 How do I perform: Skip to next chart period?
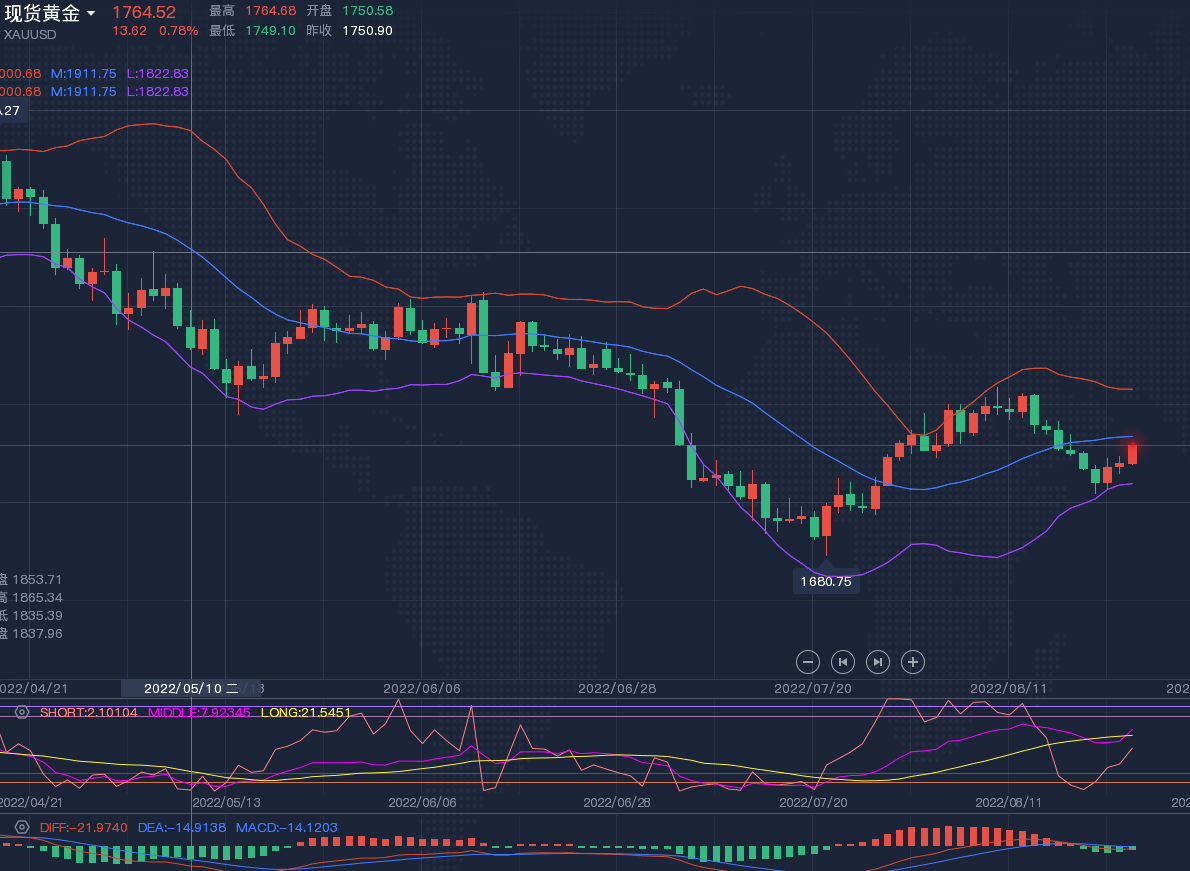877,662
